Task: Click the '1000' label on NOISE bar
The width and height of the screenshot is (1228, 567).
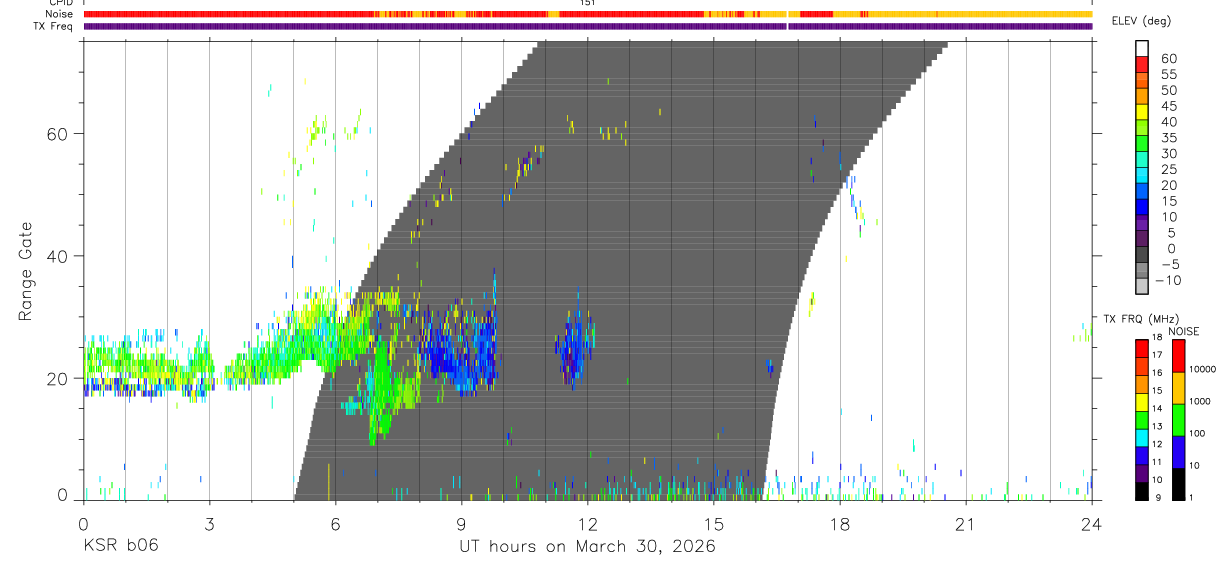Action: point(1201,401)
